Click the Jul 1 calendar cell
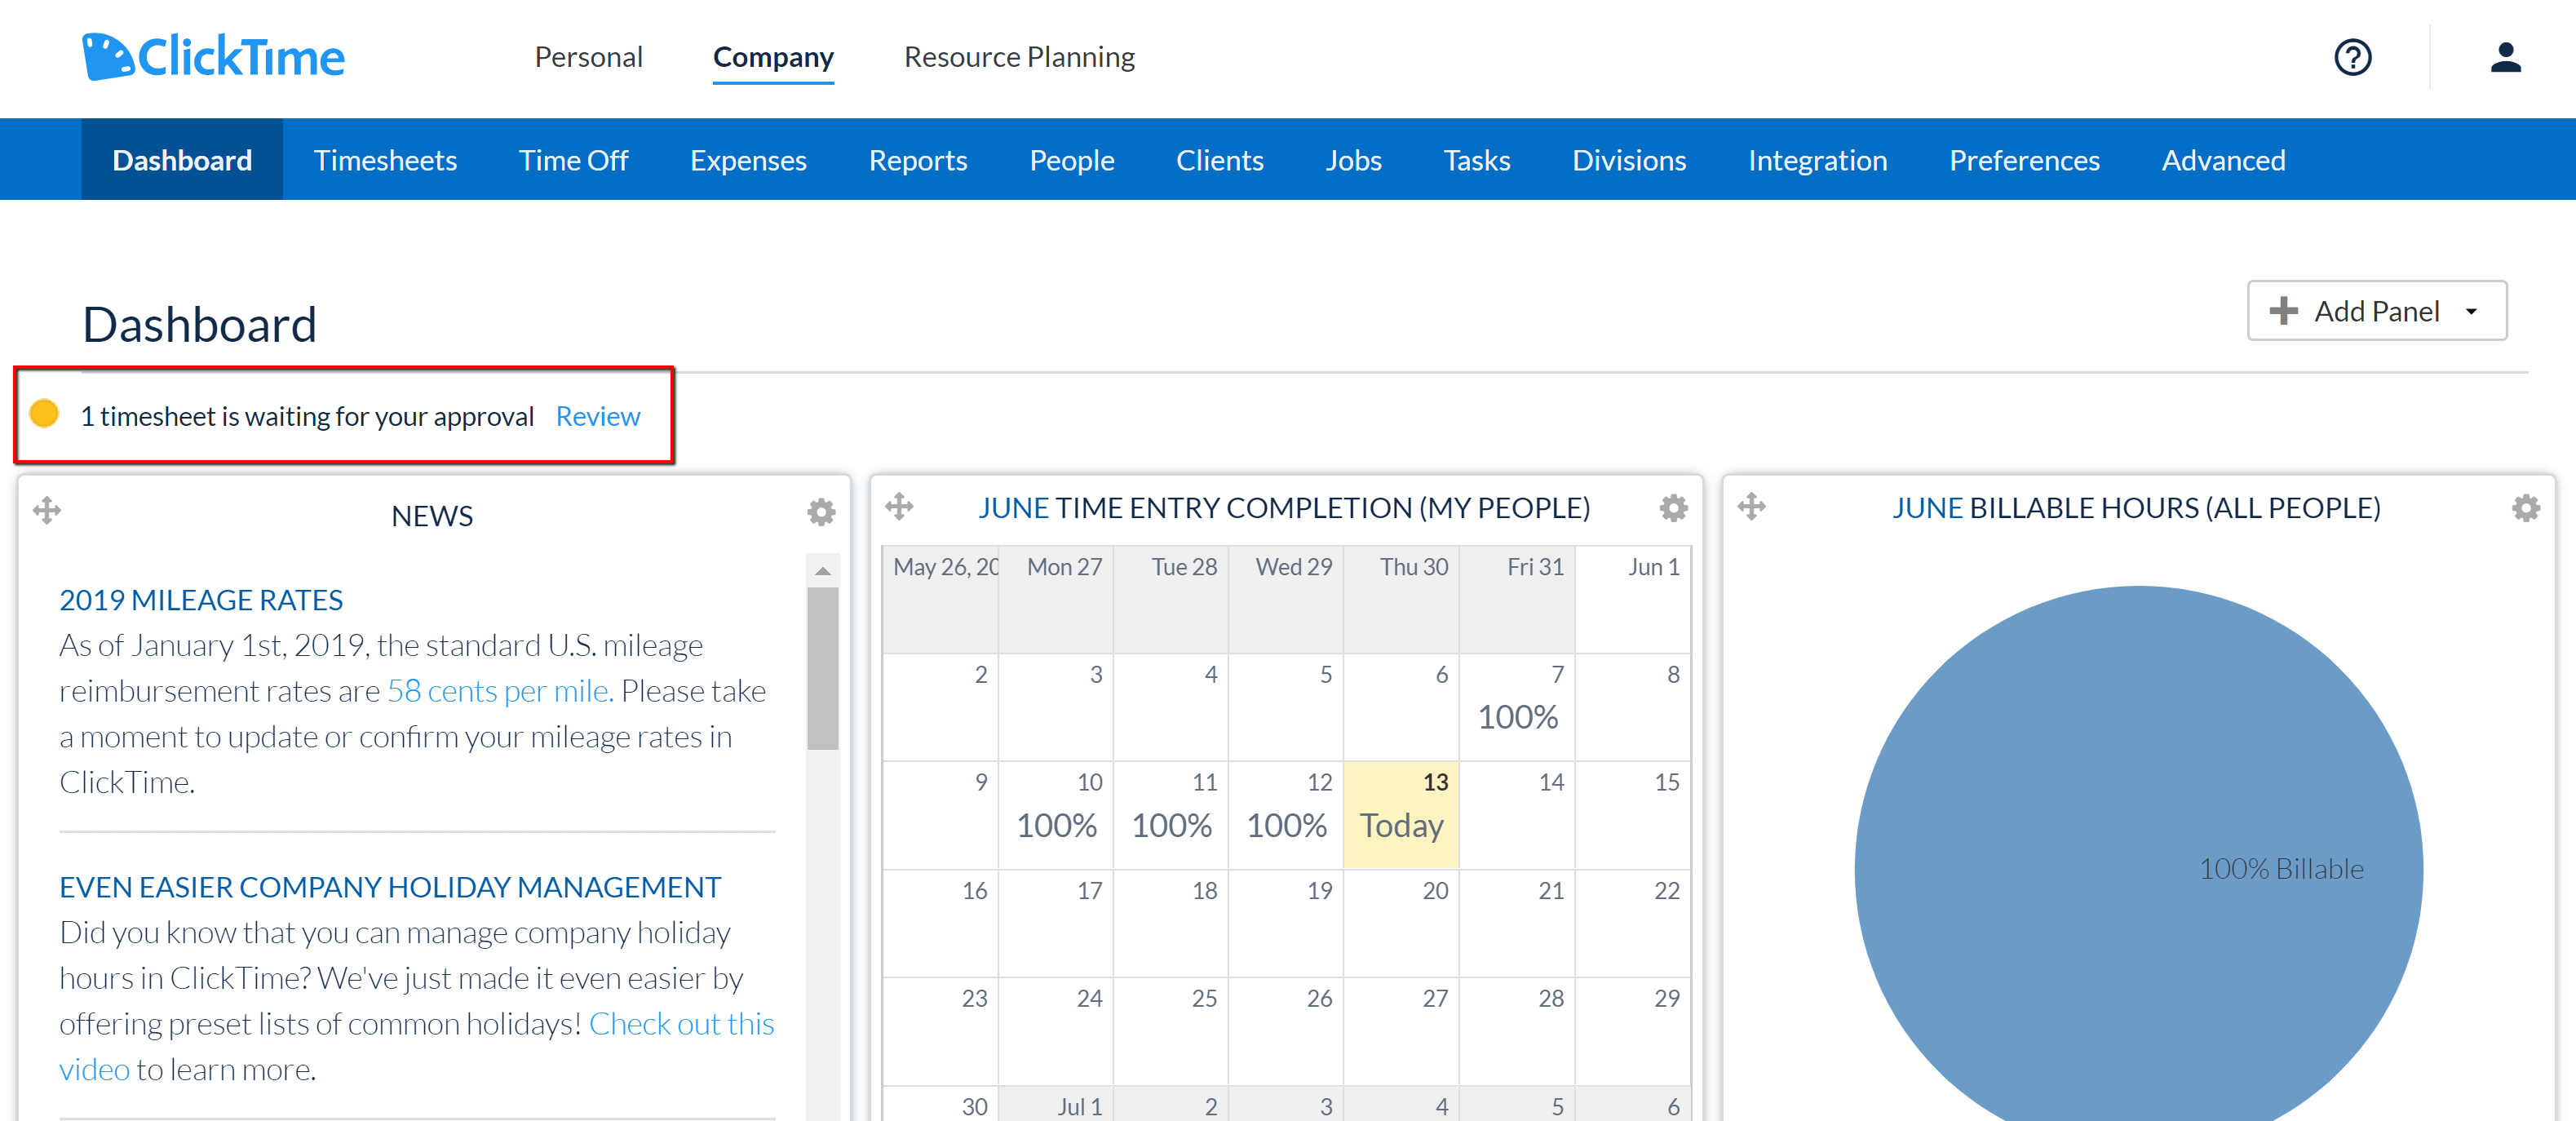The width and height of the screenshot is (2576, 1121). pyautogui.click(x=1056, y=1104)
